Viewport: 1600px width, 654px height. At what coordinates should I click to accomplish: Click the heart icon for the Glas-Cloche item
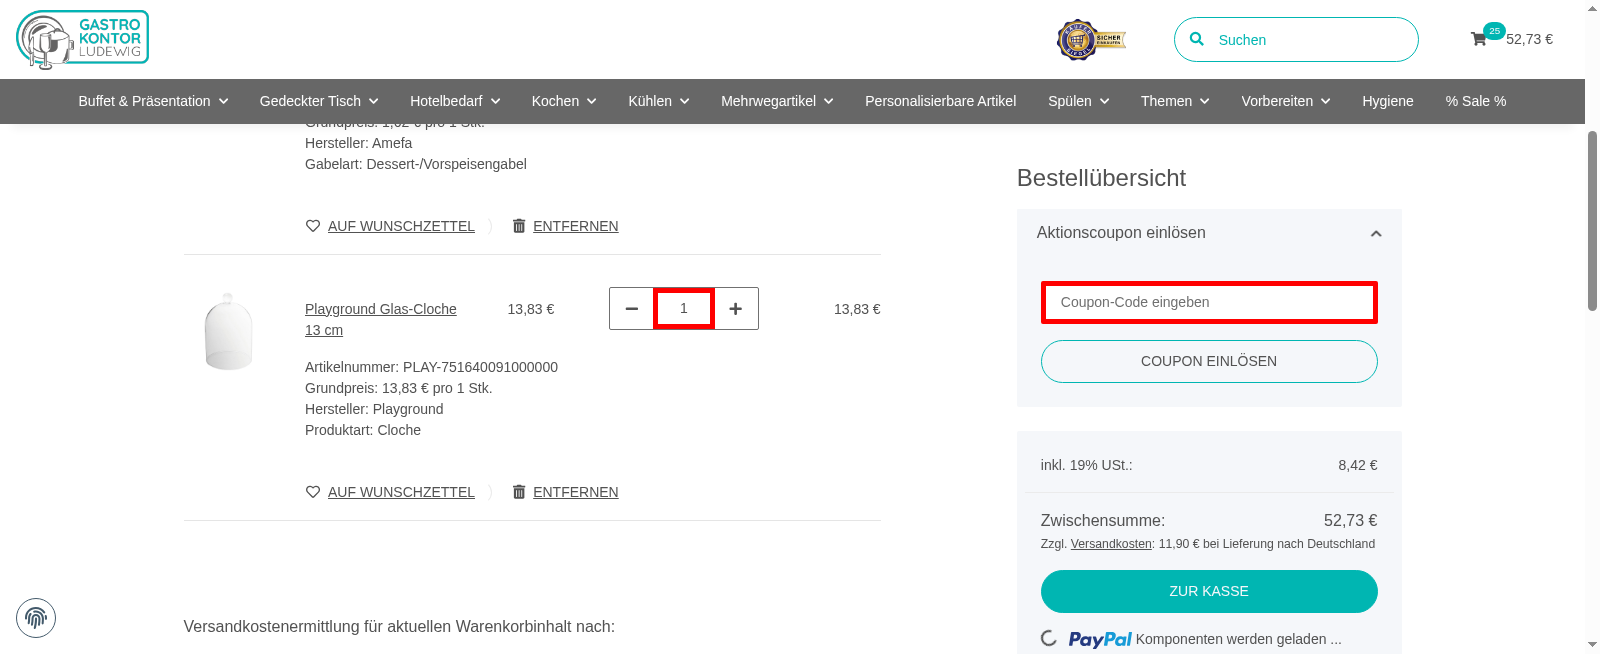pos(312,491)
